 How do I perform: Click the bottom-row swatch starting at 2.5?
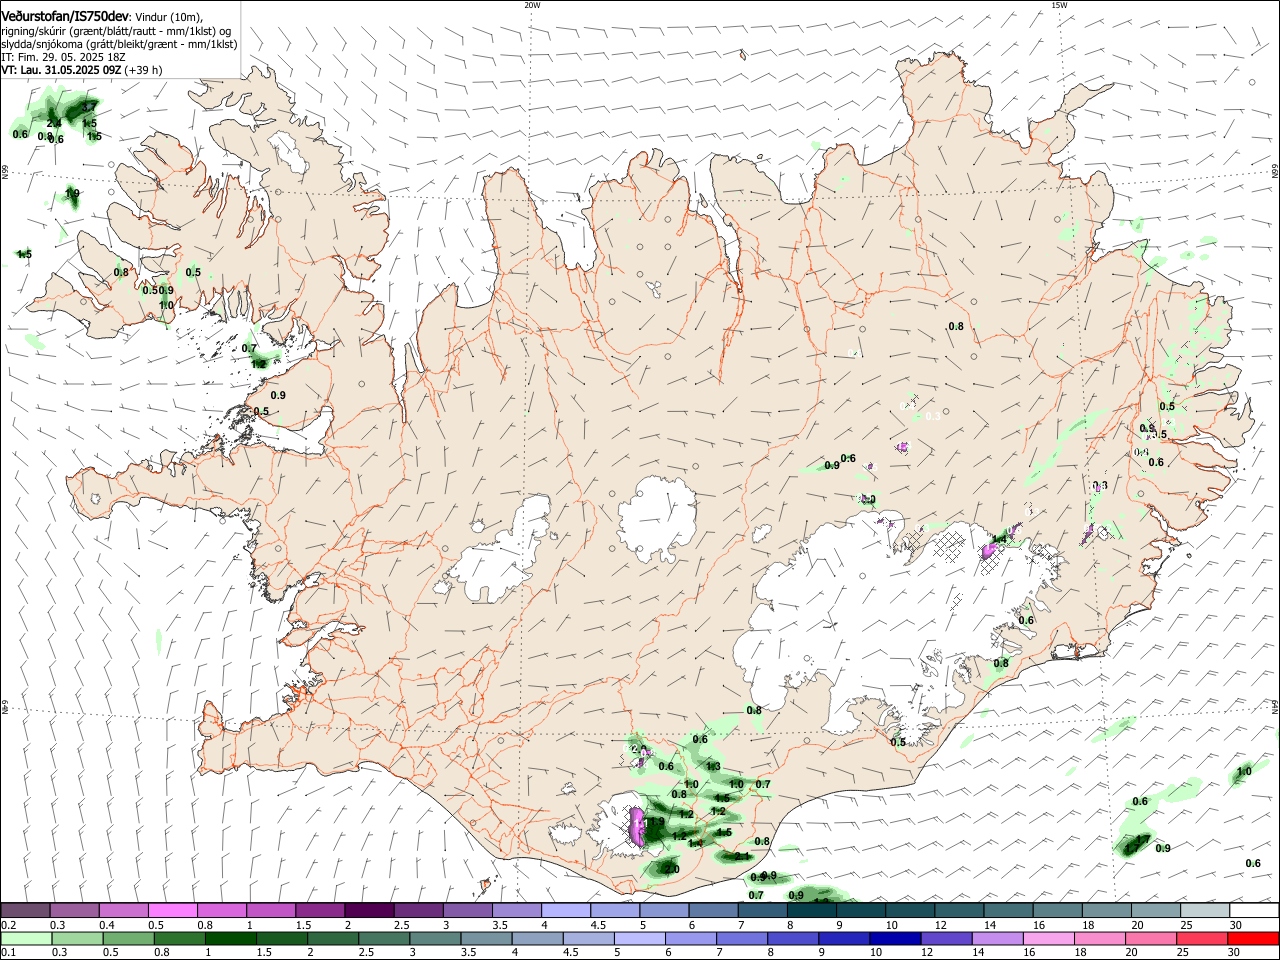point(385,939)
